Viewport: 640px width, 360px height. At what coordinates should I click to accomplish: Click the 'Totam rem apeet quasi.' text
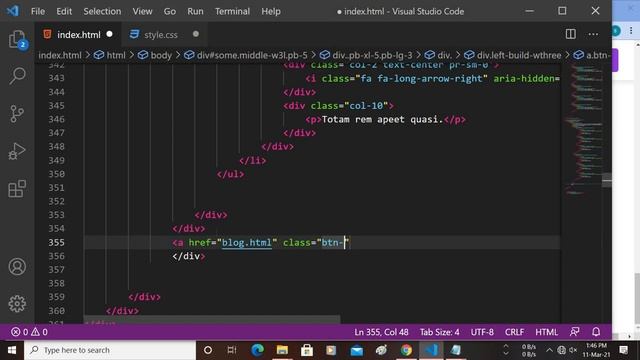tap(382, 119)
